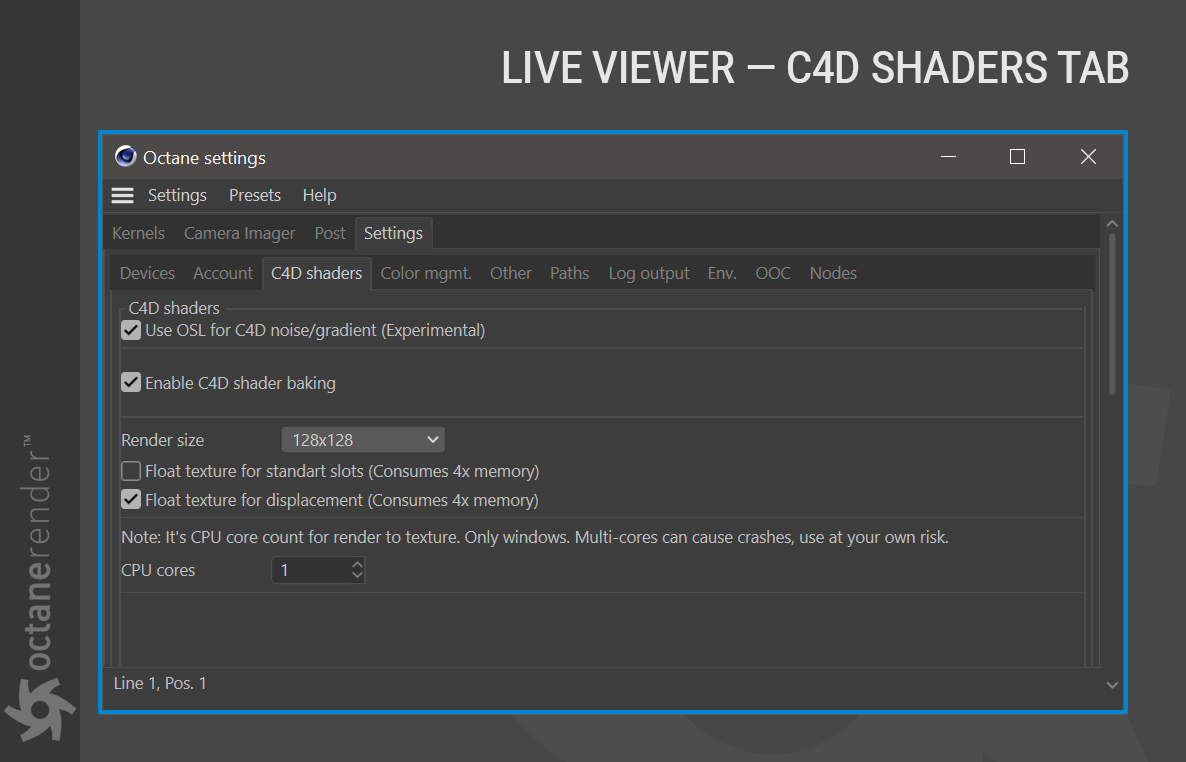Image resolution: width=1186 pixels, height=762 pixels.
Task: Open the OOC sub-tab
Action: (773, 273)
